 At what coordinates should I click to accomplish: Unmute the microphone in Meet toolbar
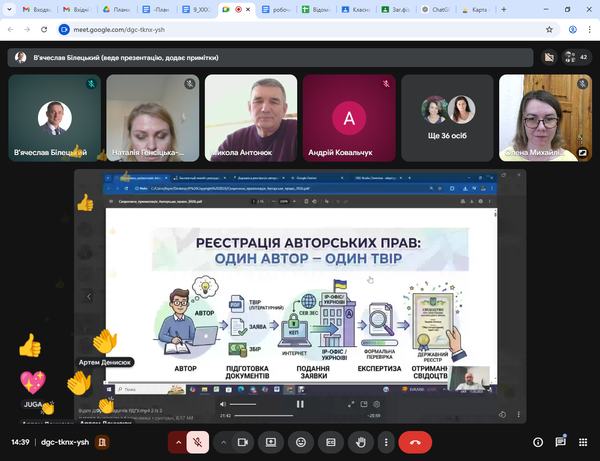click(x=200, y=442)
